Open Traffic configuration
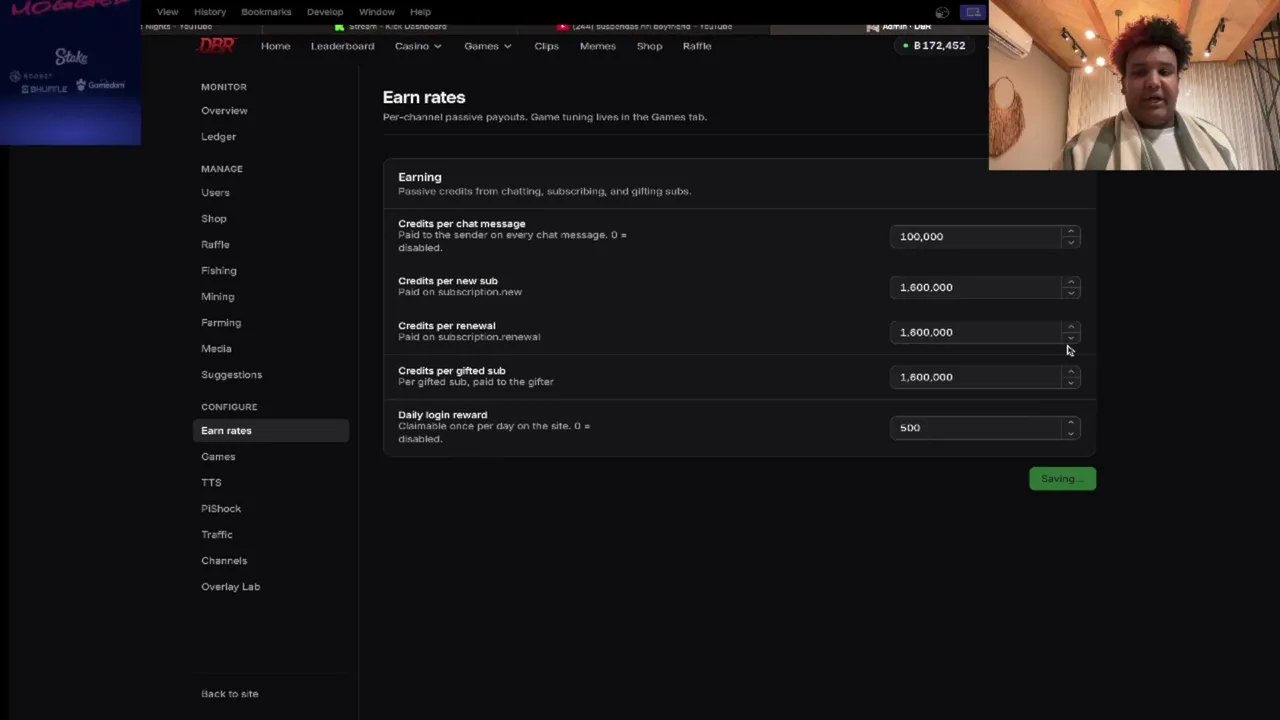The image size is (1280, 720). [x=217, y=535]
